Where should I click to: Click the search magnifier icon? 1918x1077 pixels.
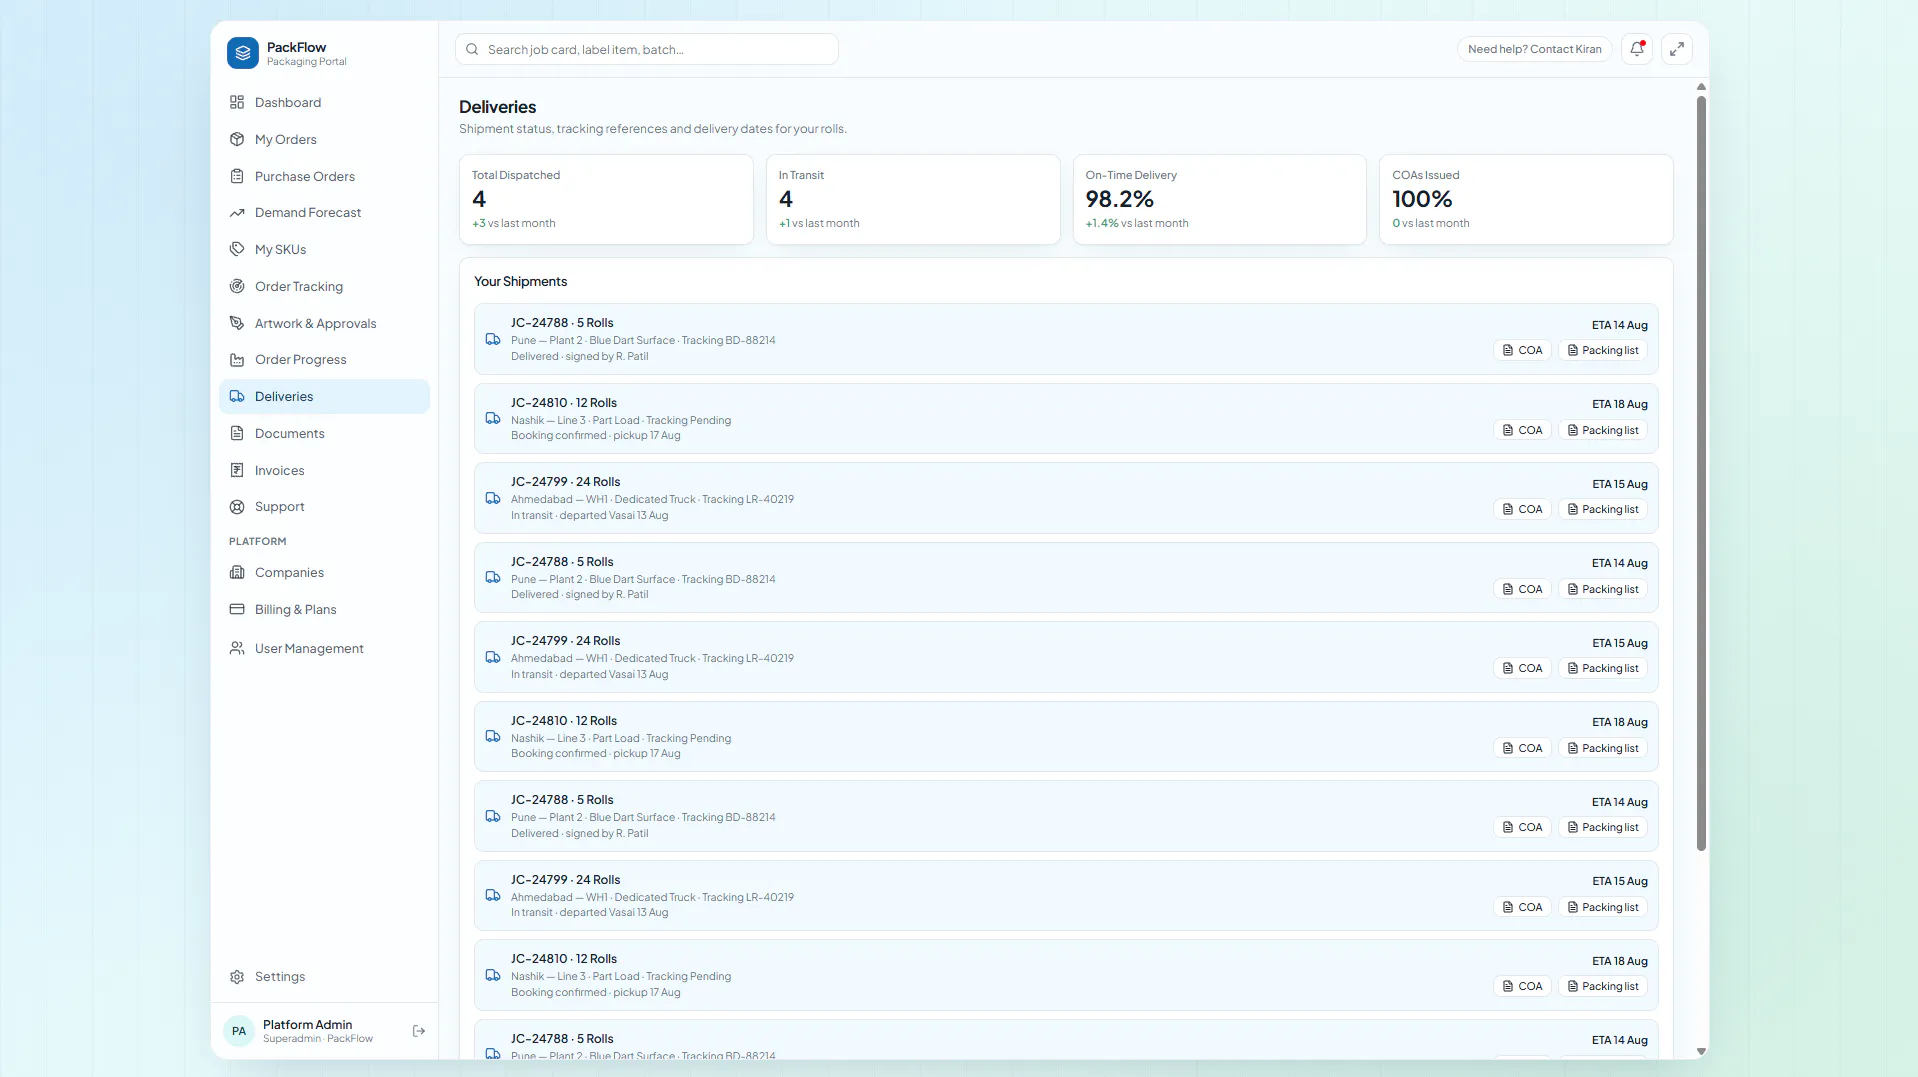pos(472,49)
